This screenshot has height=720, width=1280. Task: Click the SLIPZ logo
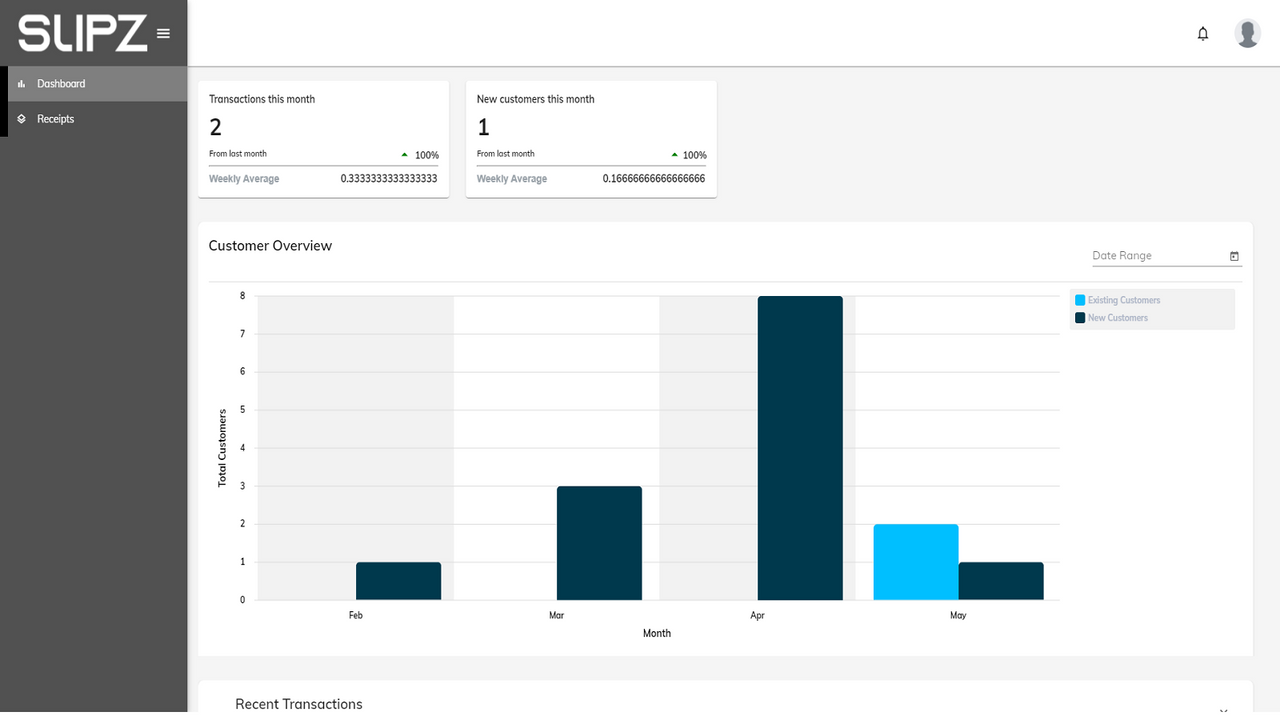point(83,33)
